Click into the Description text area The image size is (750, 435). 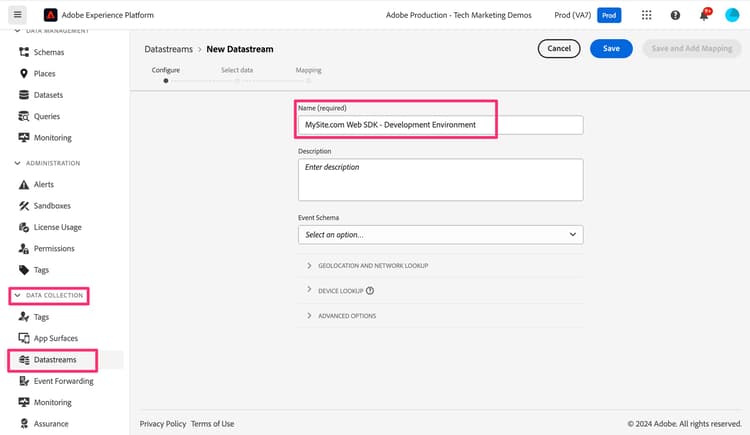click(440, 179)
